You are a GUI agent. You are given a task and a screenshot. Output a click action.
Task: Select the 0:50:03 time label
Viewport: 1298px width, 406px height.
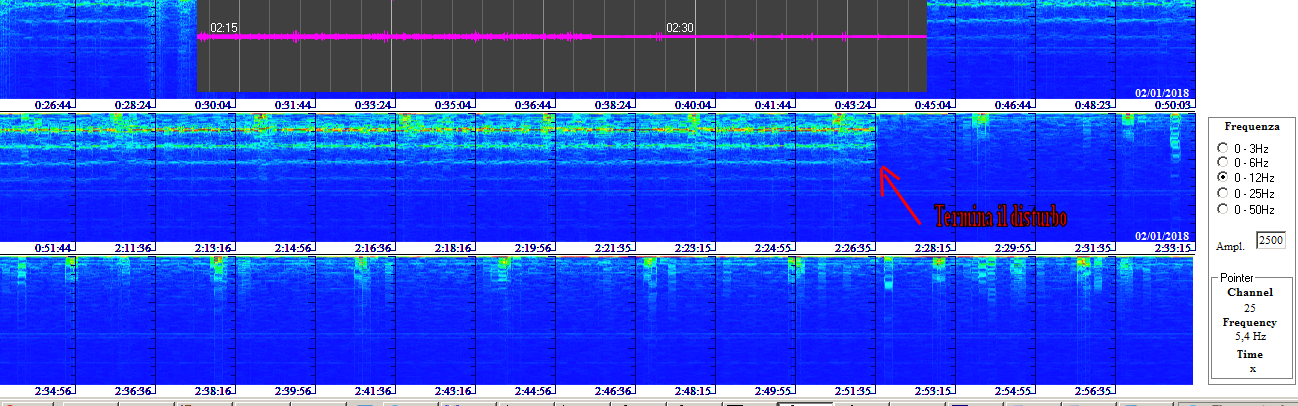click(1173, 104)
